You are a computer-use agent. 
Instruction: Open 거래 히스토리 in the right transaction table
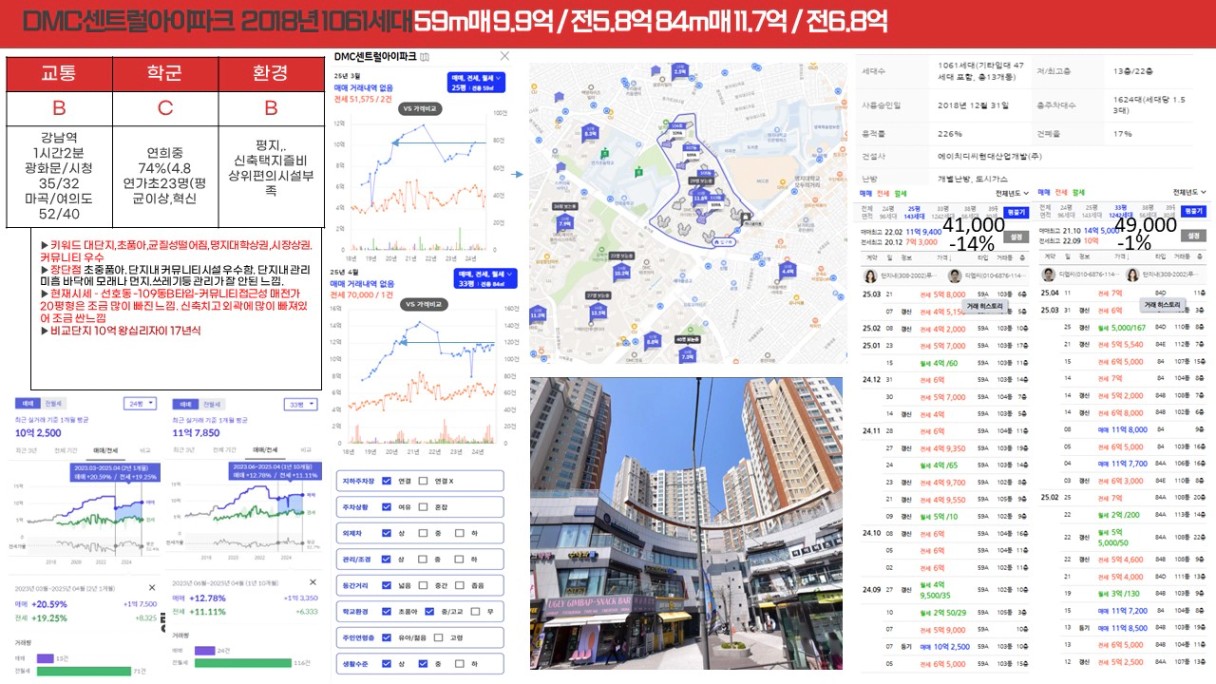pyautogui.click(x=1161, y=306)
